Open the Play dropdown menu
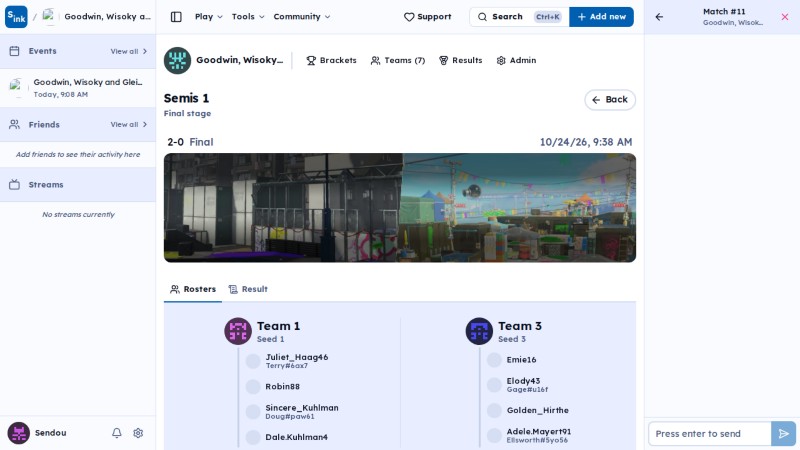Viewport: 800px width, 450px height. pyautogui.click(x=209, y=17)
